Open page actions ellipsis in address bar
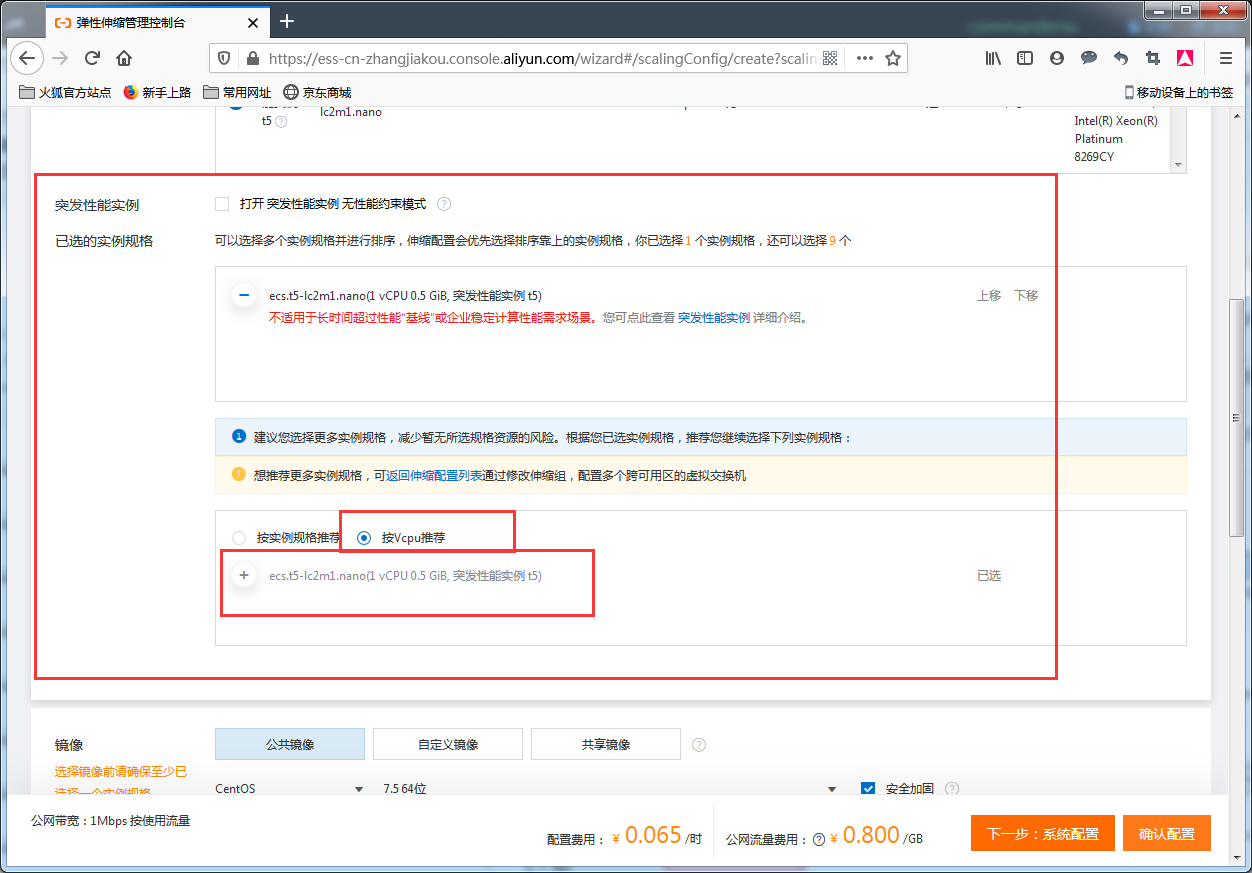1252x873 pixels. tap(865, 58)
